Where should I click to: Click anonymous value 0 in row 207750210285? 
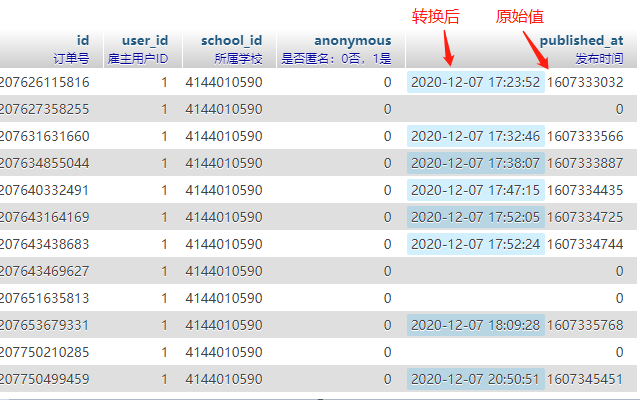pyautogui.click(x=387, y=352)
